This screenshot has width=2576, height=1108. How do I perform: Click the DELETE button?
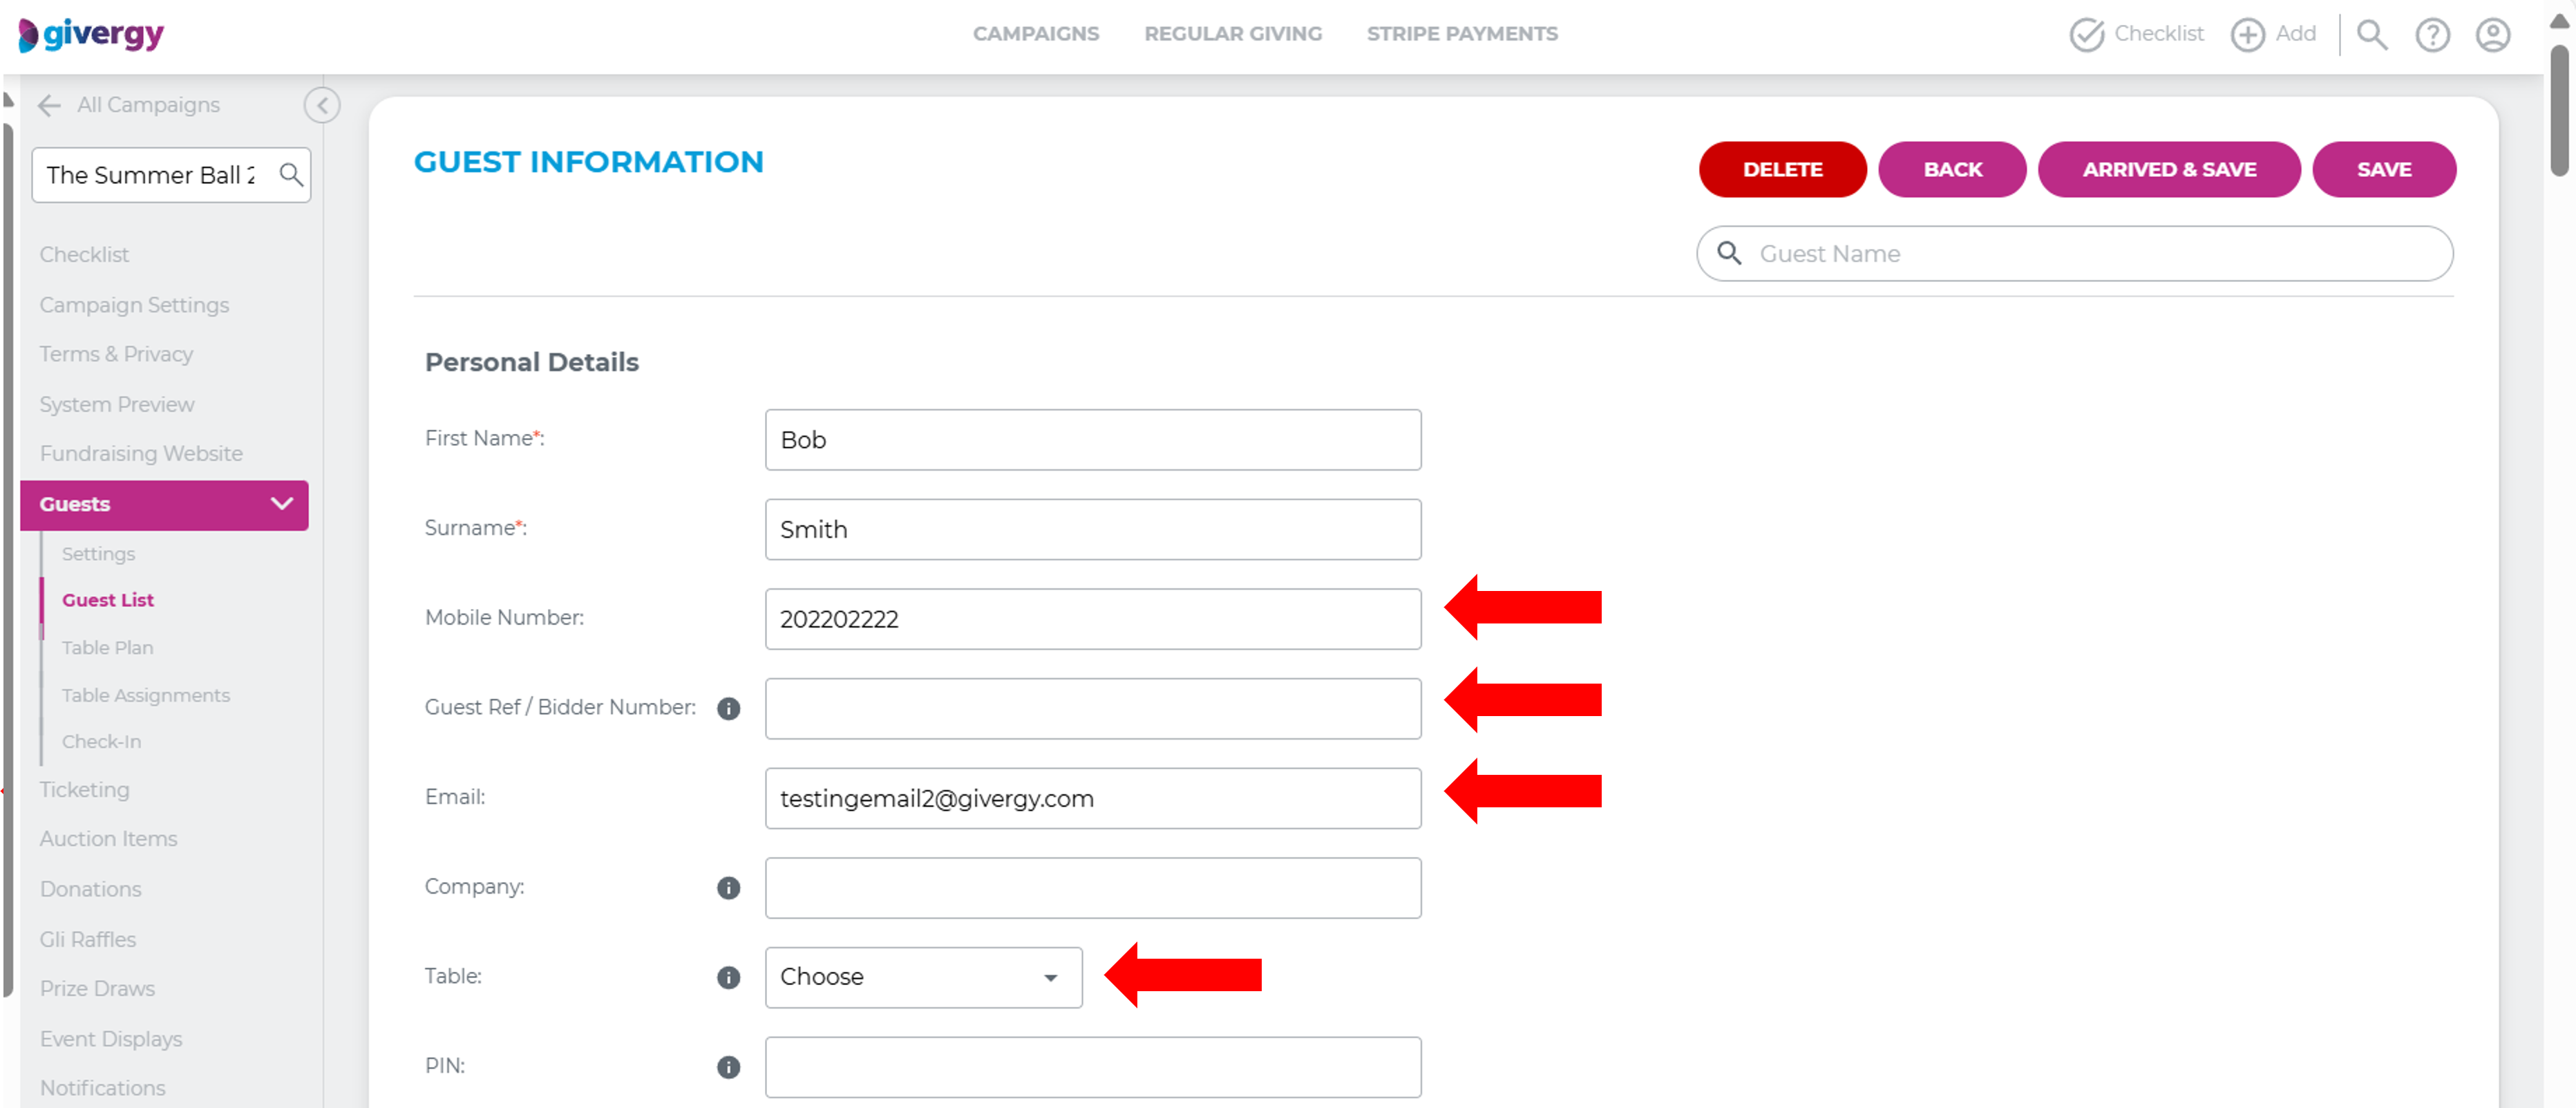pyautogui.click(x=1782, y=169)
